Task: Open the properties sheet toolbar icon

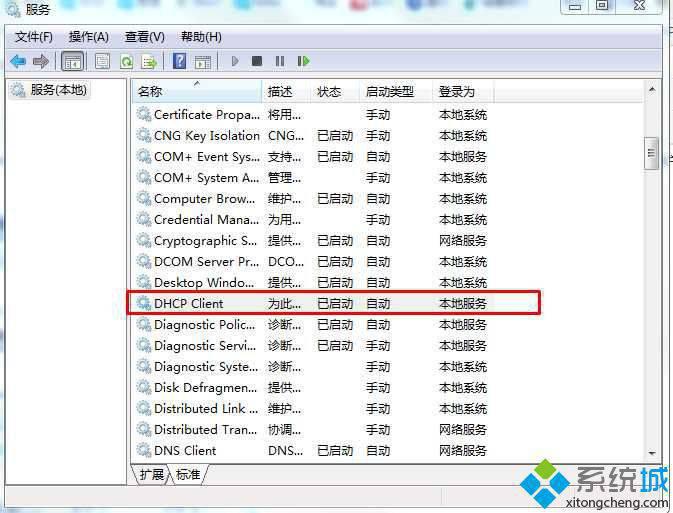Action: (102, 61)
